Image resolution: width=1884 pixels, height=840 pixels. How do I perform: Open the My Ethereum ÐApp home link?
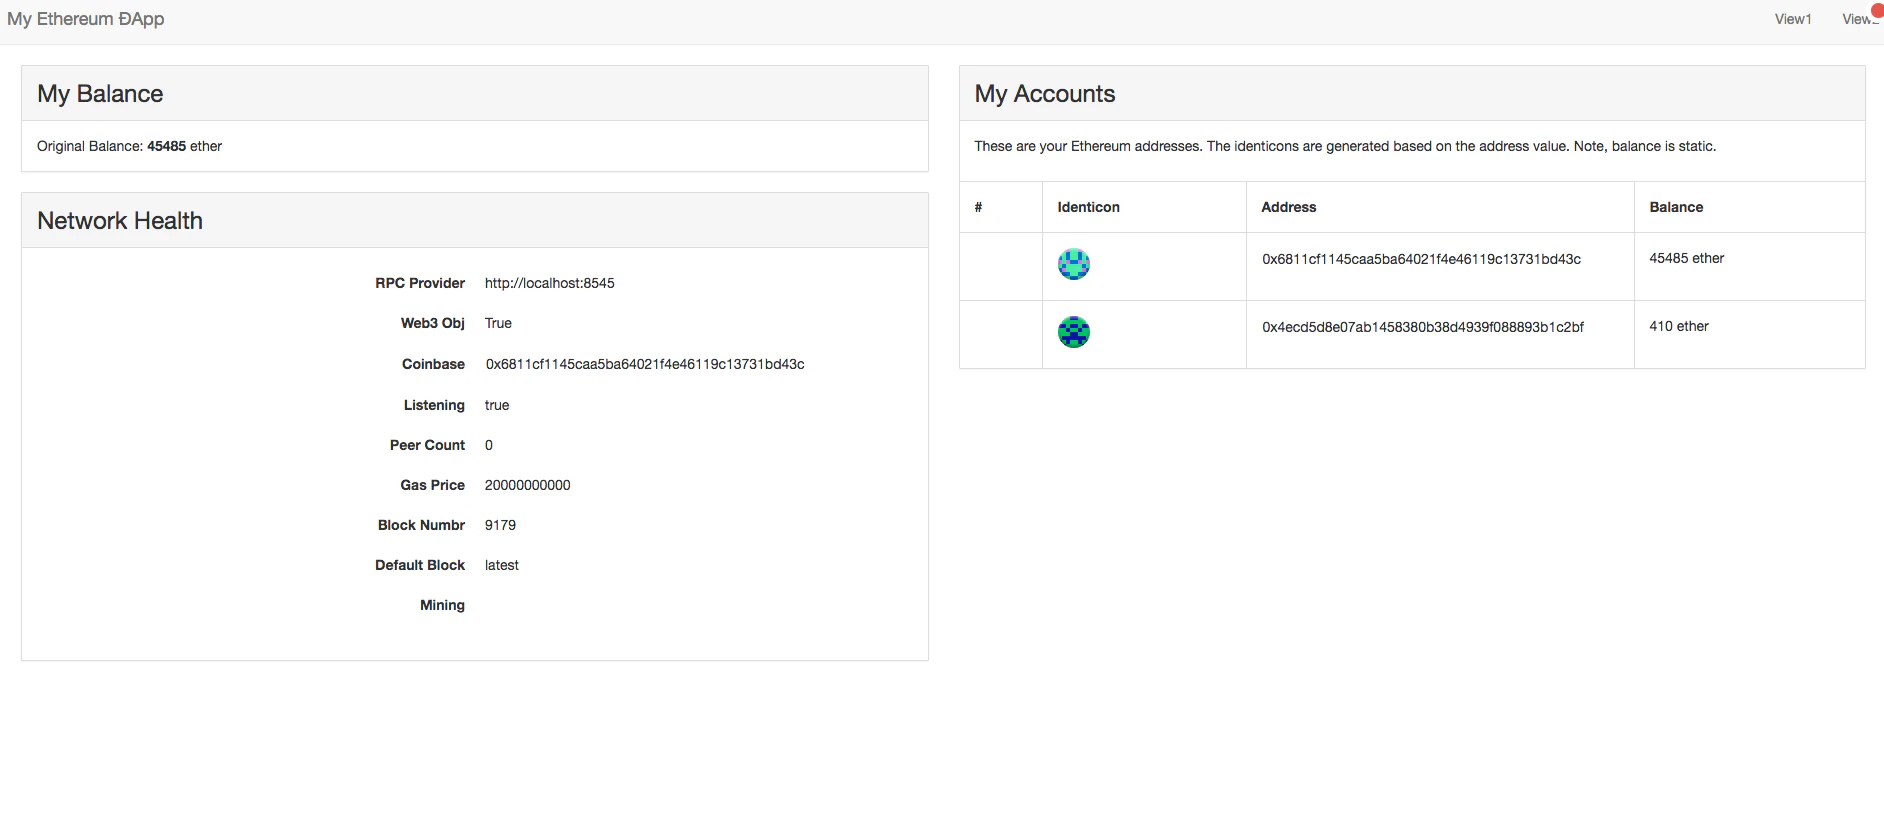pyautogui.click(x=86, y=19)
